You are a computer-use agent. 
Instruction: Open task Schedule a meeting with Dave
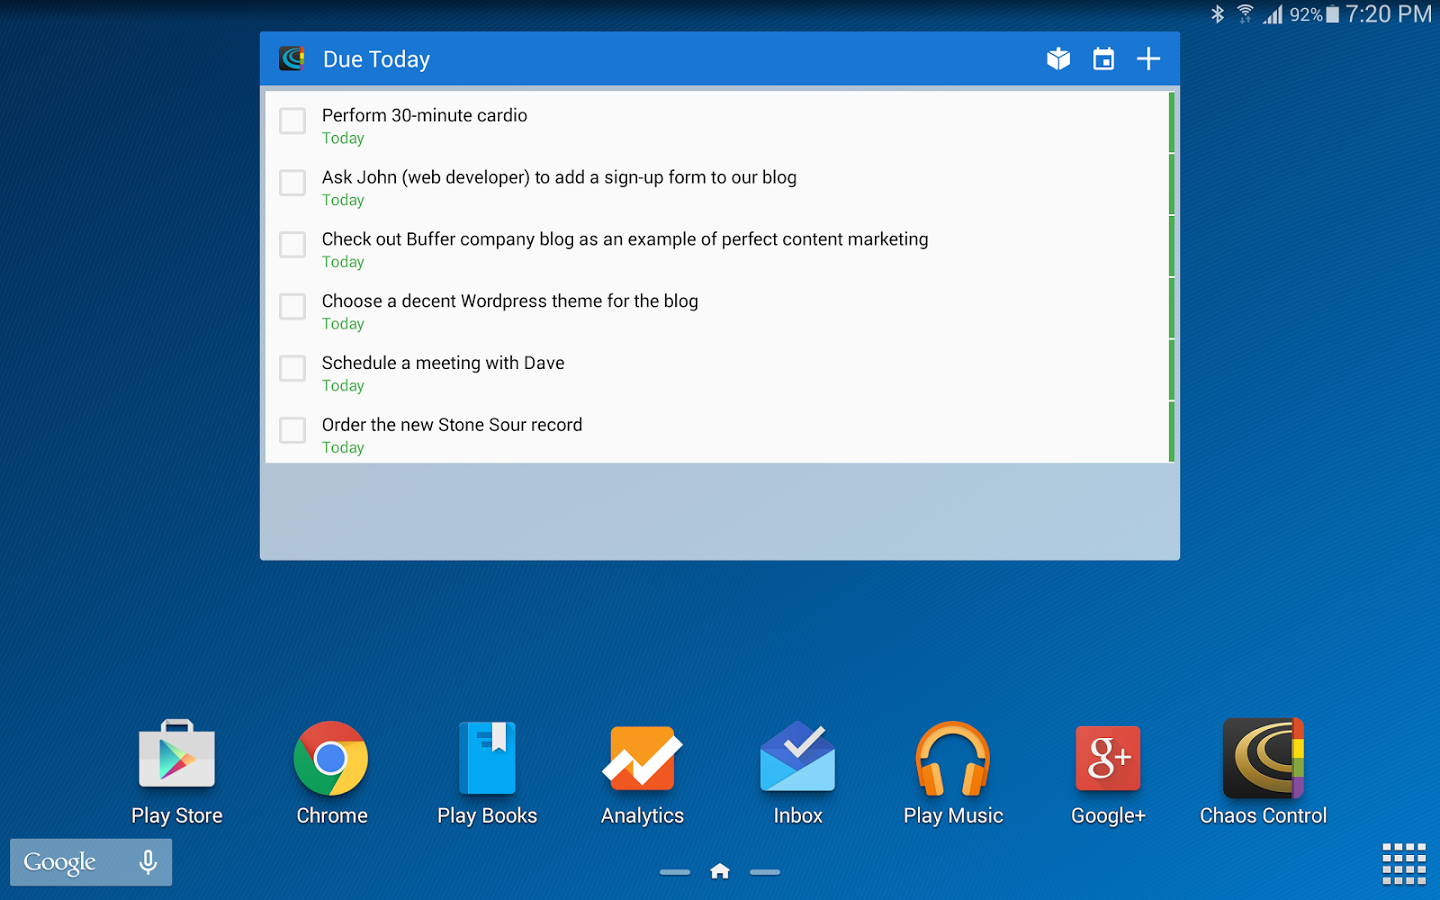[x=719, y=371]
